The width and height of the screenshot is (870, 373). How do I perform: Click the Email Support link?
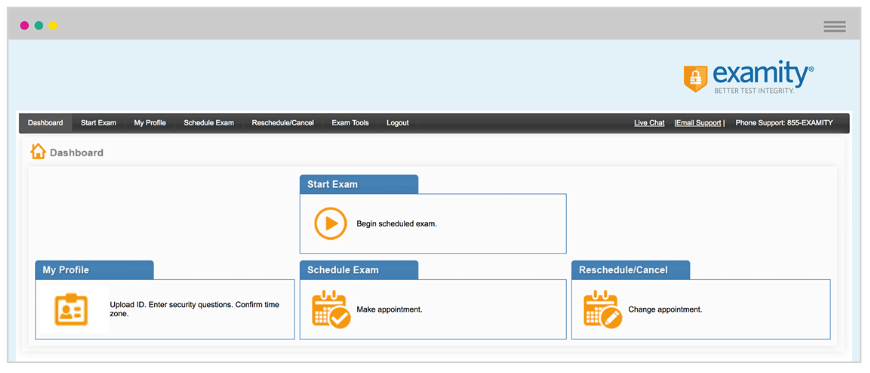[x=699, y=123]
